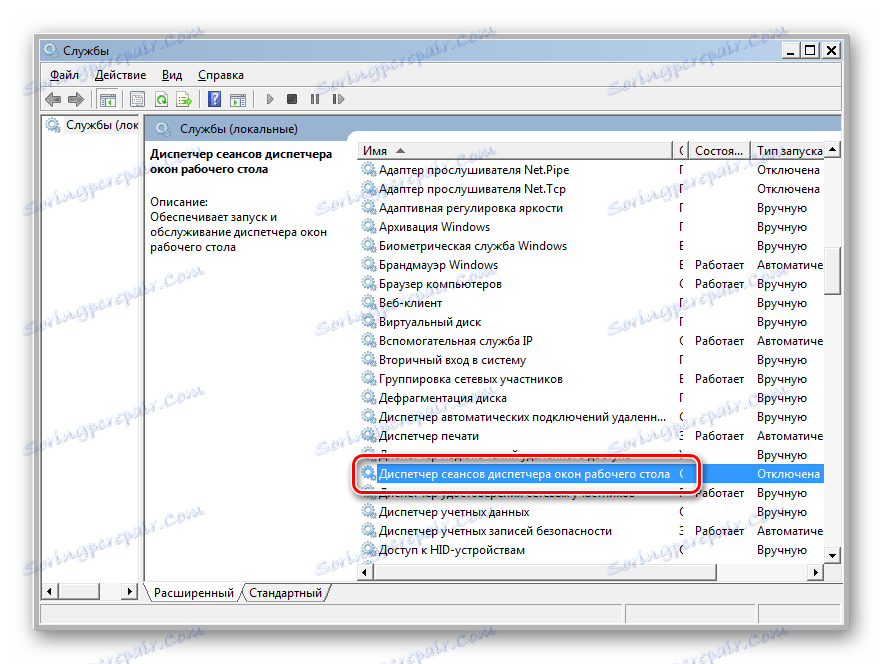Image resolution: width=883 pixels, height=664 pixels.
Task: Click gear icon of Доступ к HID-устройствам
Action: [369, 549]
